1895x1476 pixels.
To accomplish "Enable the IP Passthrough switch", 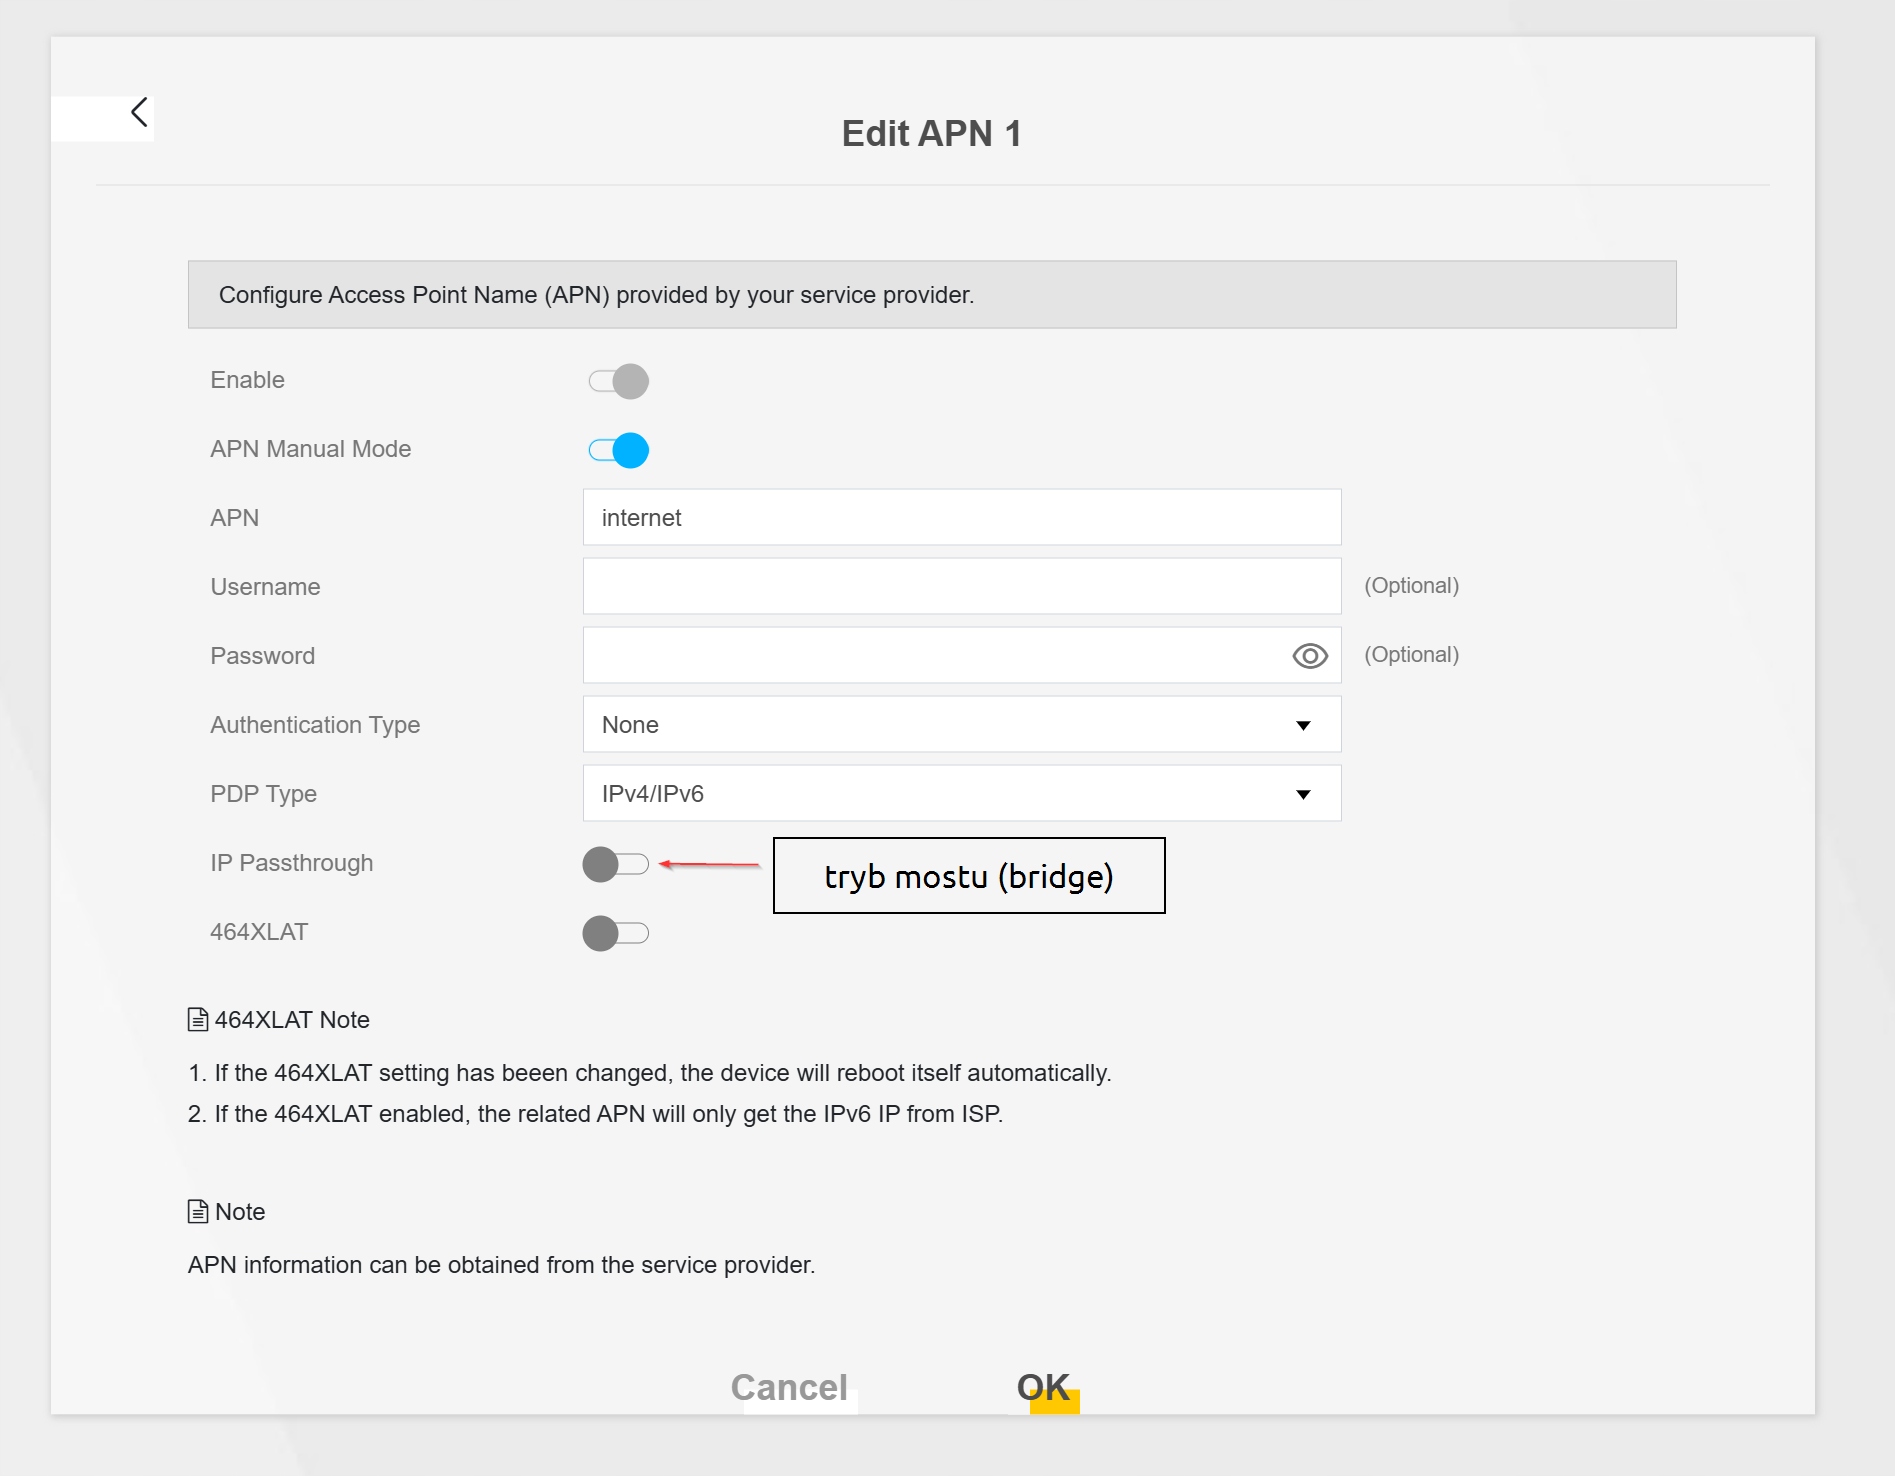I will [x=615, y=864].
